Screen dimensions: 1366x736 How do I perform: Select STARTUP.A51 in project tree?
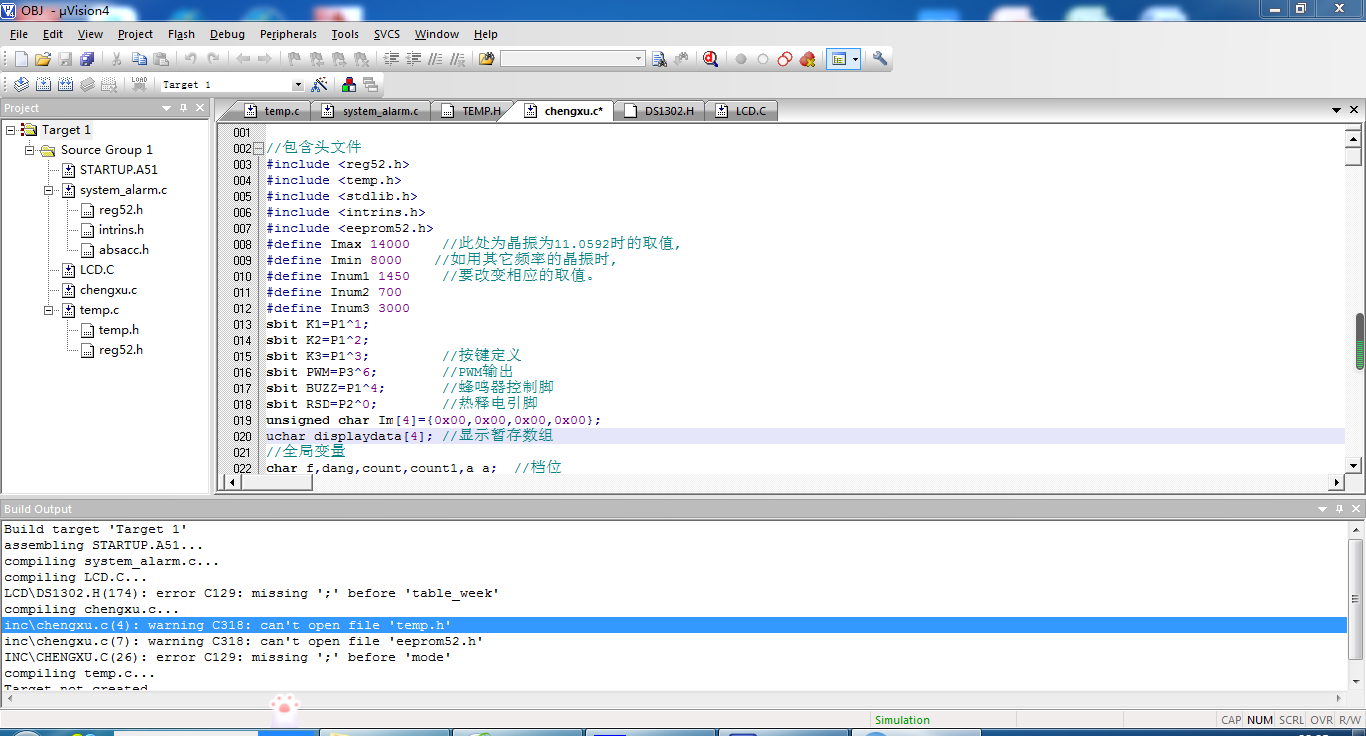click(x=119, y=170)
